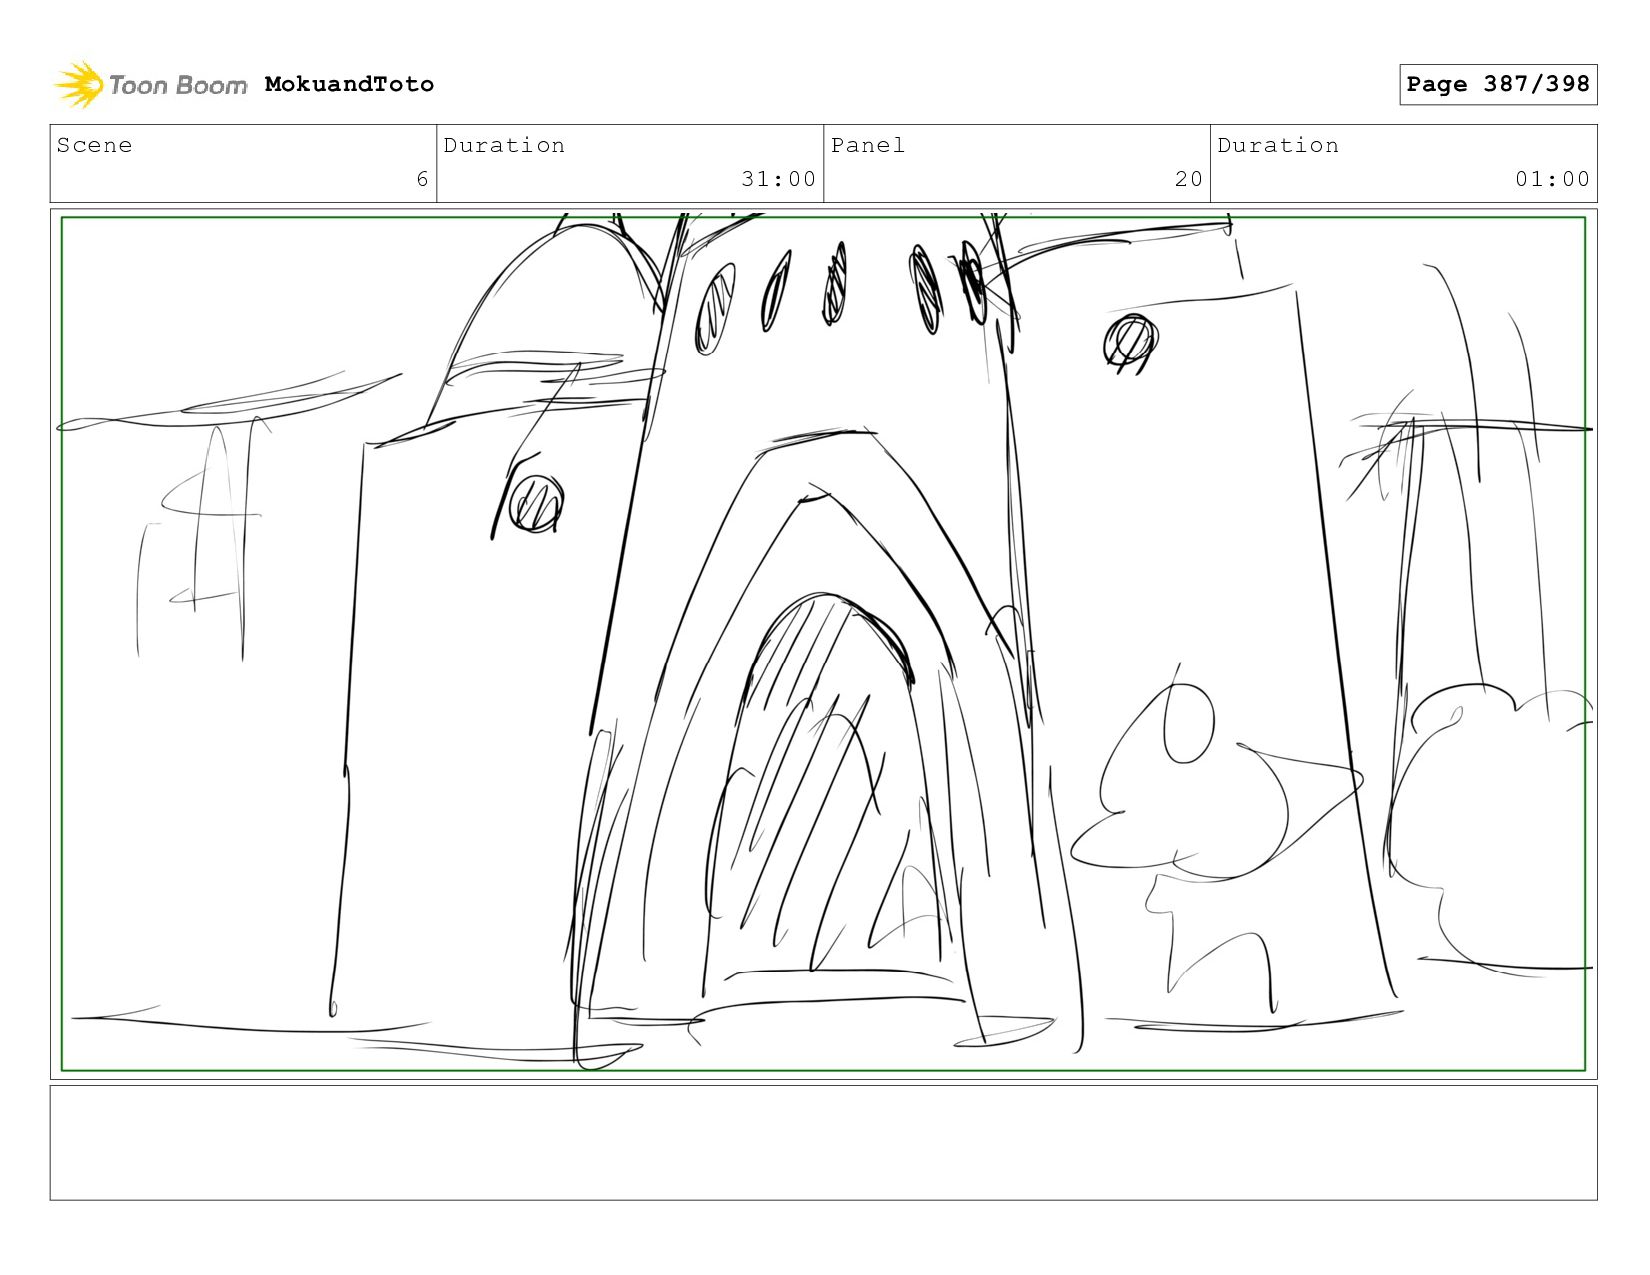The image size is (1650, 1275).
Task: Click the storyboard castle sketch panel
Action: point(823,644)
